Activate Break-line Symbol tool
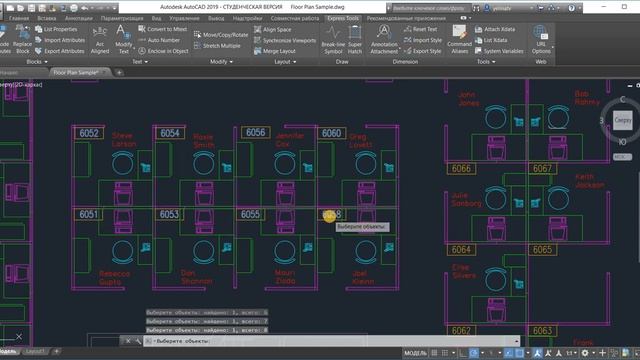The height and width of the screenshot is (360, 640). 333,40
